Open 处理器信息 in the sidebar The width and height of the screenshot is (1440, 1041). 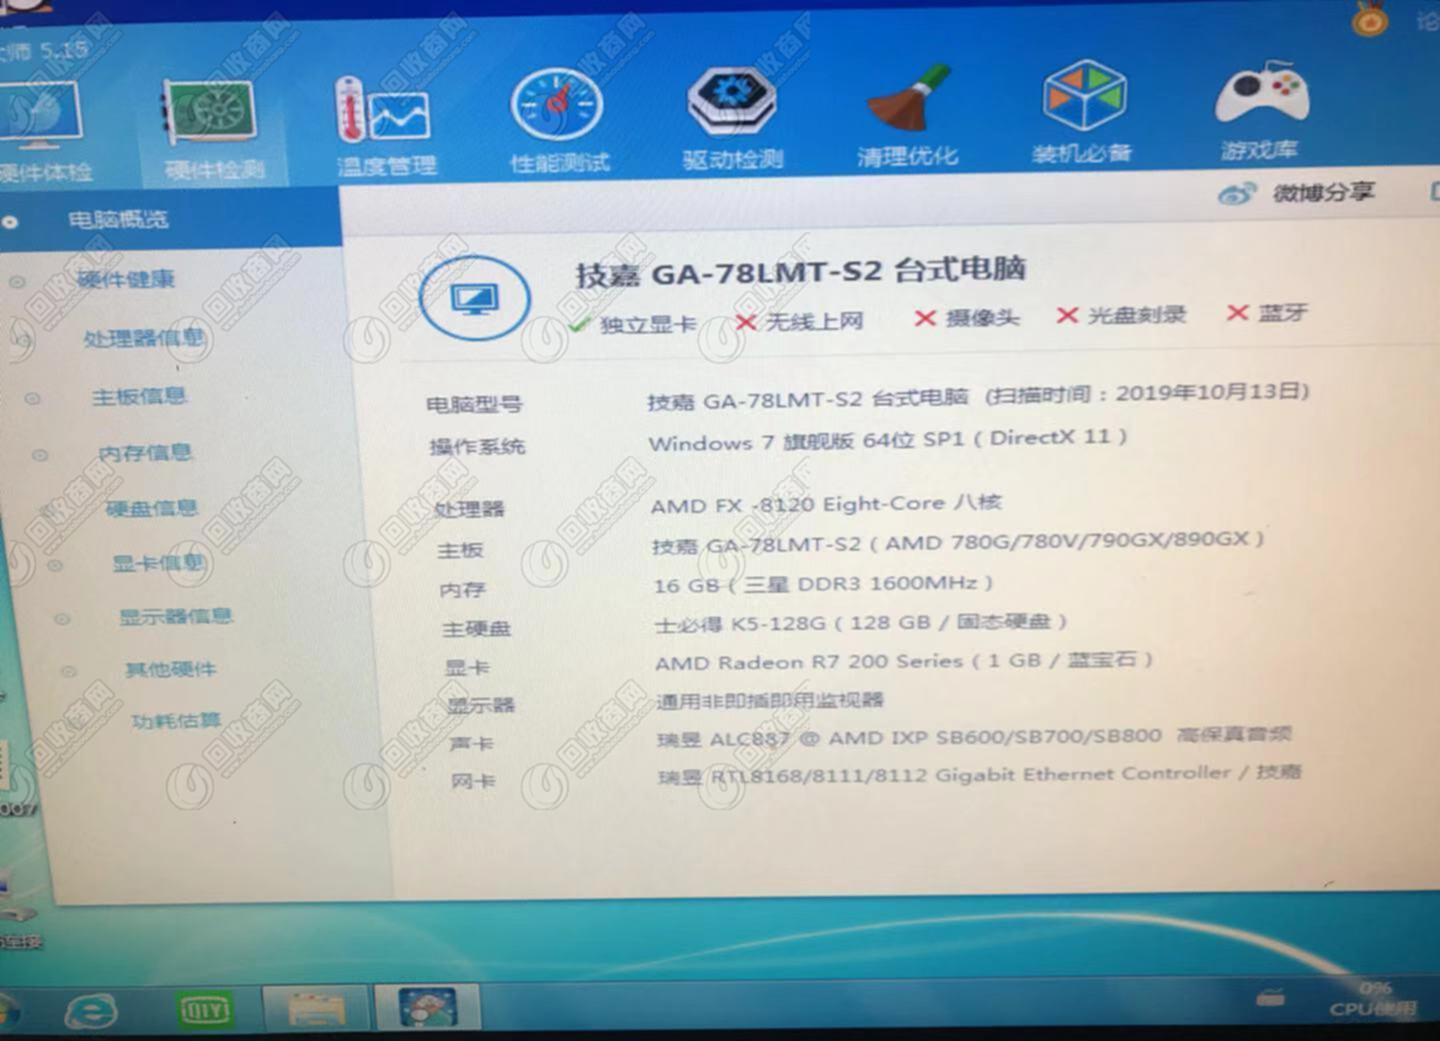(x=146, y=339)
